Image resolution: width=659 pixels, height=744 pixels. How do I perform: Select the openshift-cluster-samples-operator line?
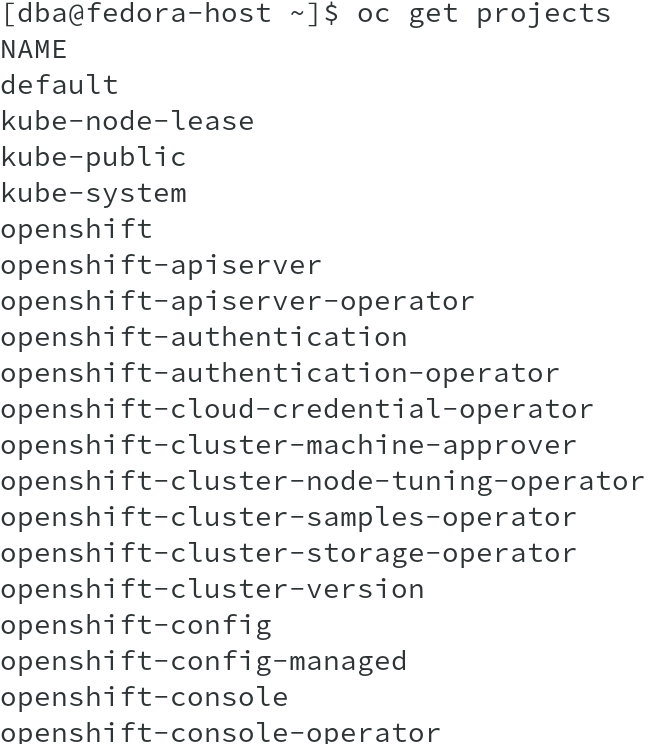pos(288,518)
